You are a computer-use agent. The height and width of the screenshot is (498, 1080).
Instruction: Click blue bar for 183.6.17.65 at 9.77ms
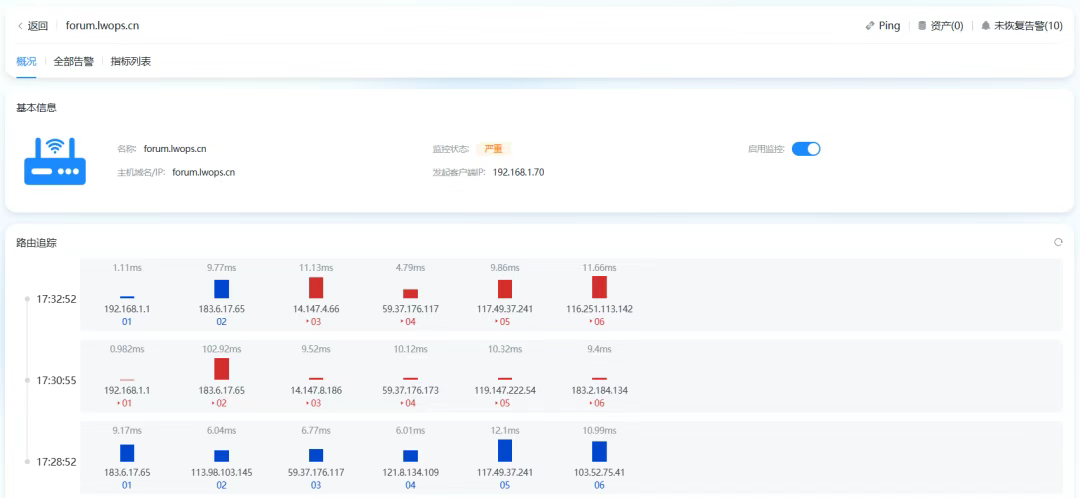click(x=221, y=289)
